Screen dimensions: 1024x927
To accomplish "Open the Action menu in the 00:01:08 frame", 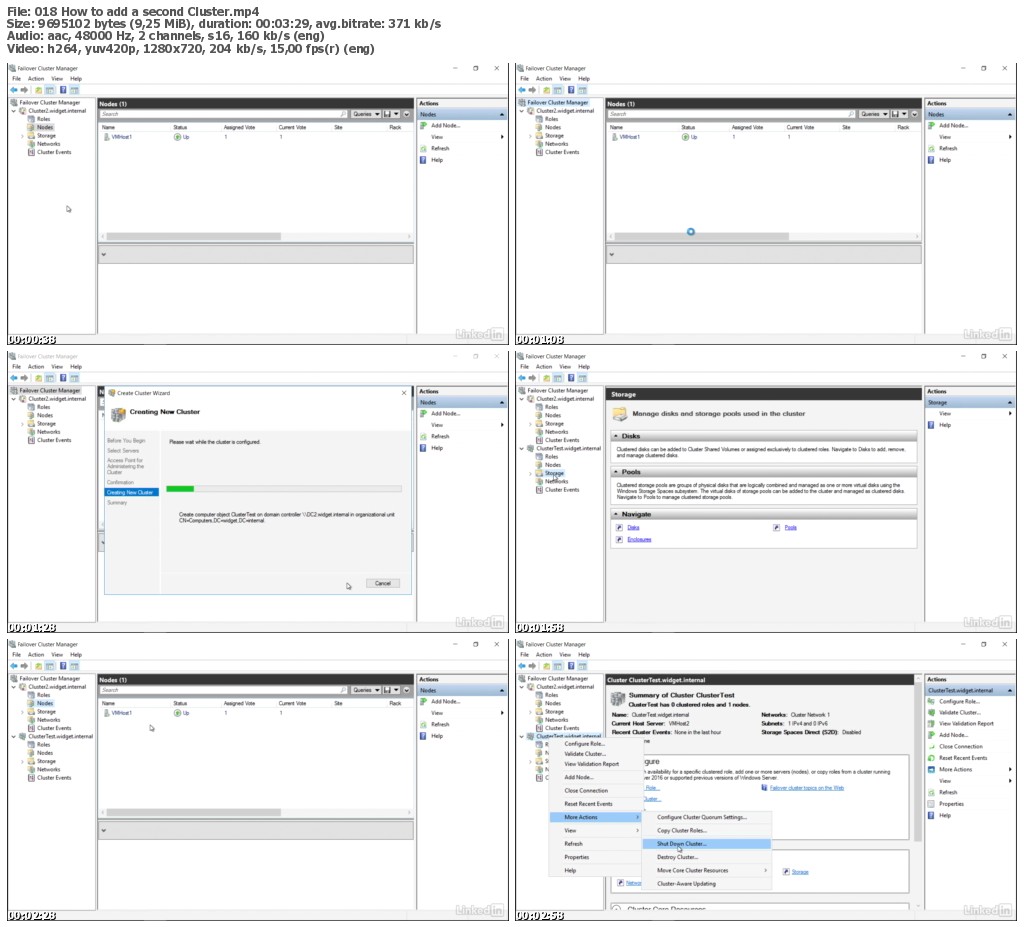I will tap(544, 78).
